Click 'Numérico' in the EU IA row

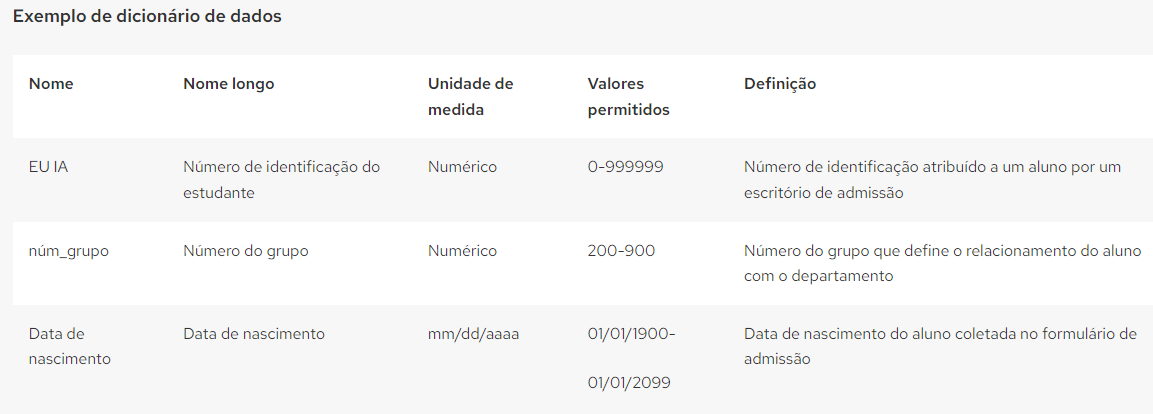coord(463,167)
